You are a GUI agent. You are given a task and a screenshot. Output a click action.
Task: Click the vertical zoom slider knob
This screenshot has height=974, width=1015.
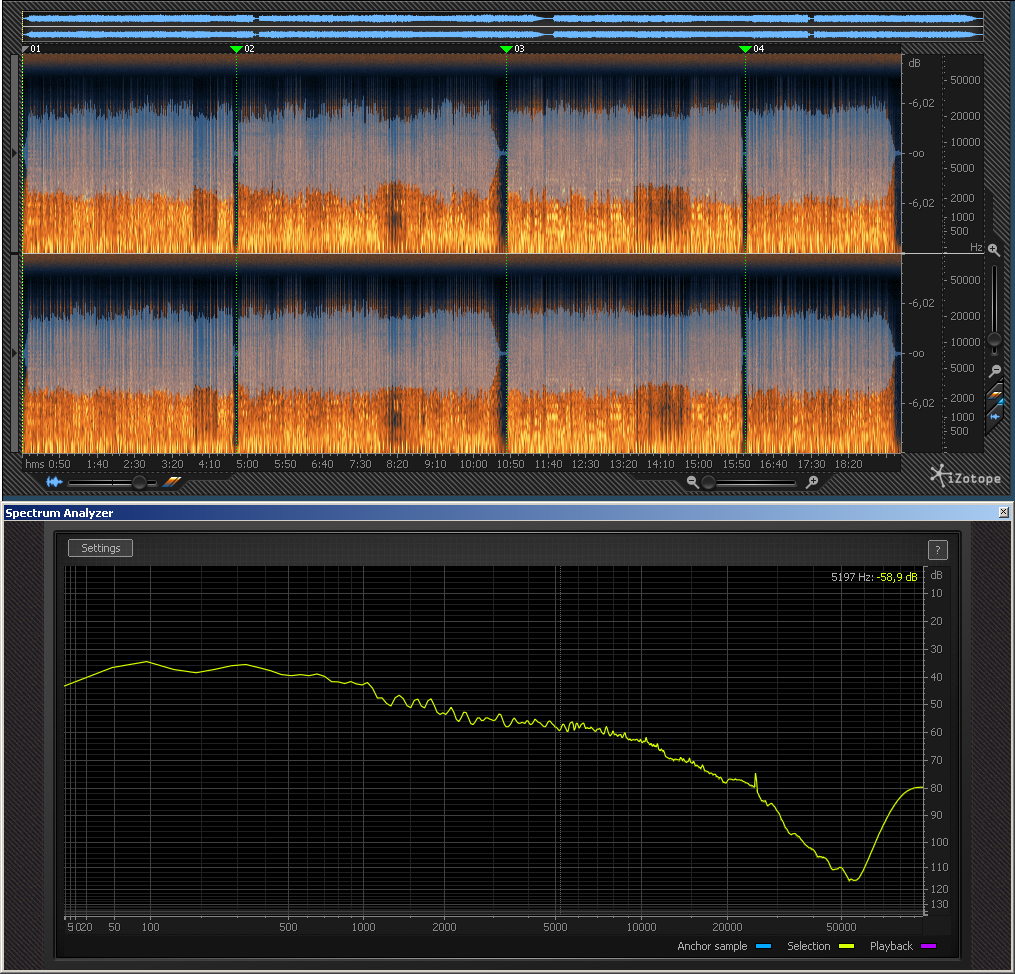pyautogui.click(x=994, y=340)
